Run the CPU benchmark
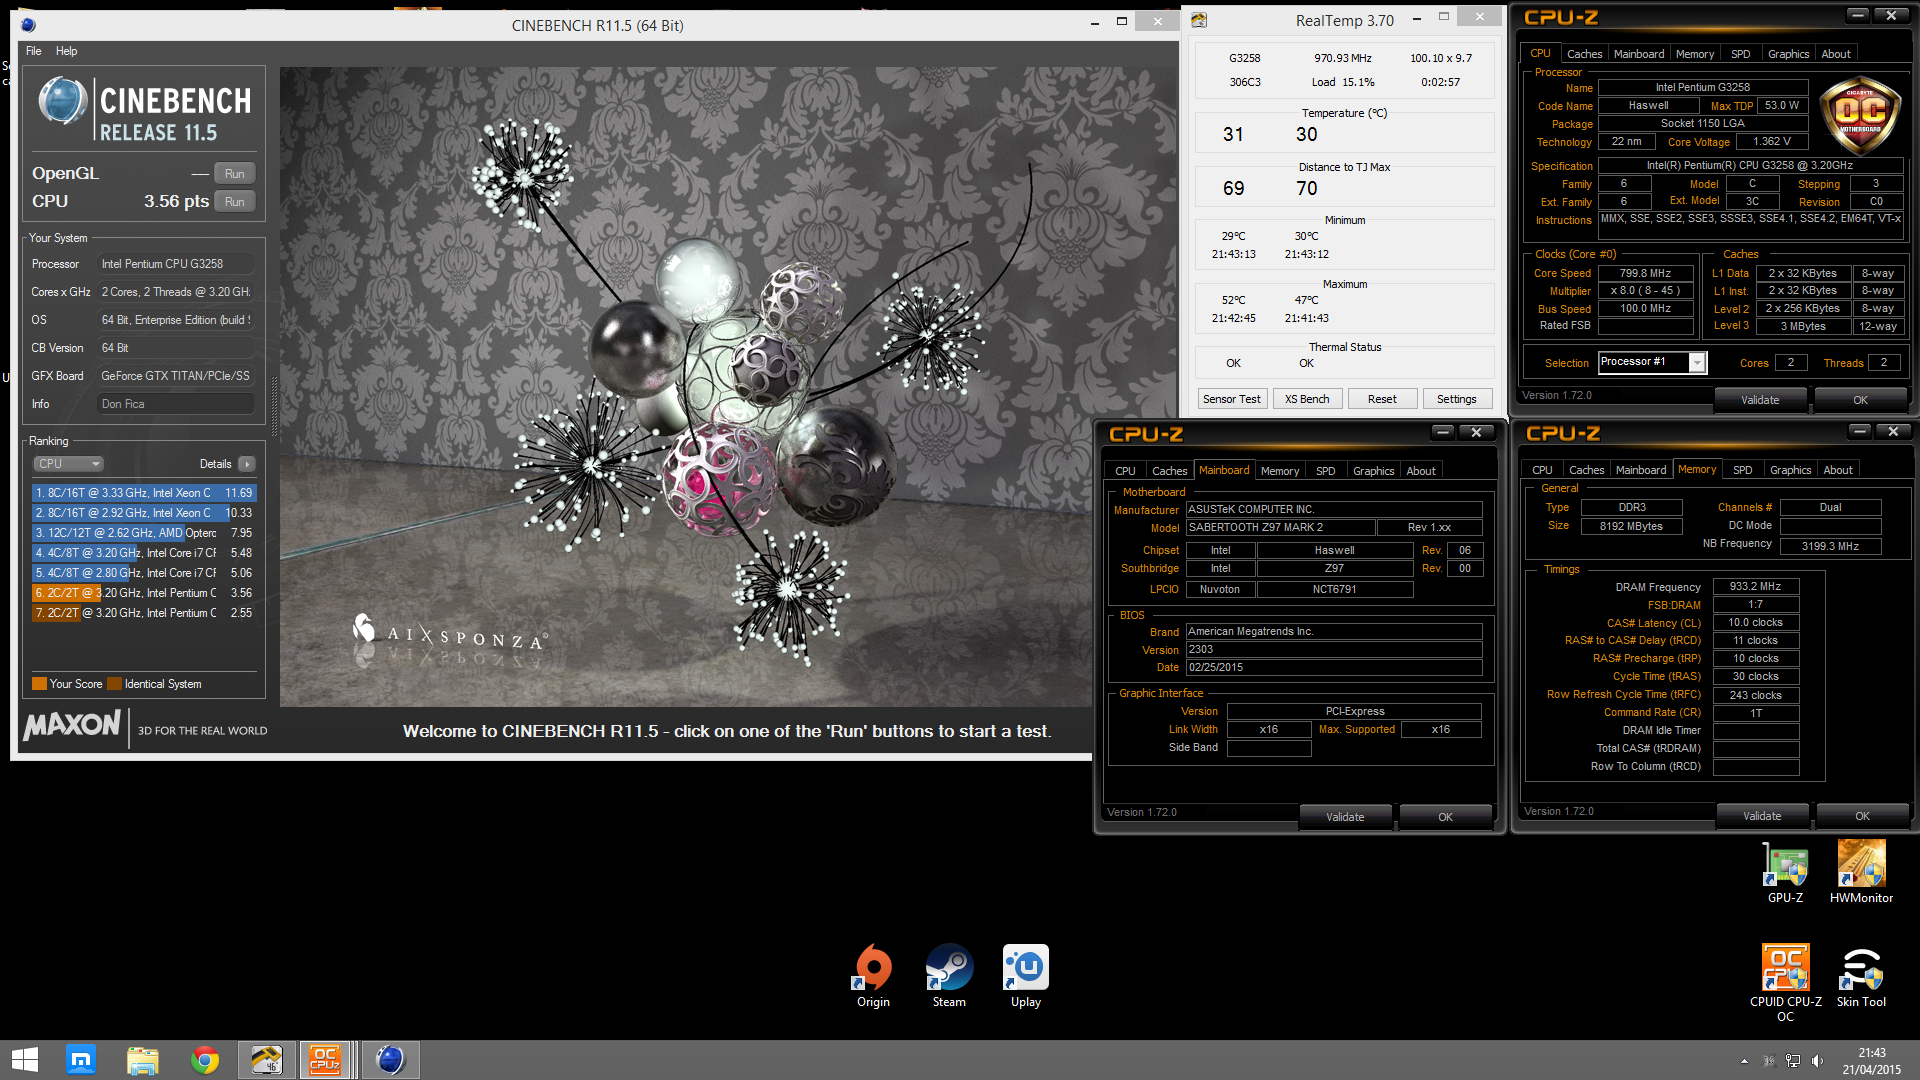The width and height of the screenshot is (1920, 1080). [x=234, y=201]
